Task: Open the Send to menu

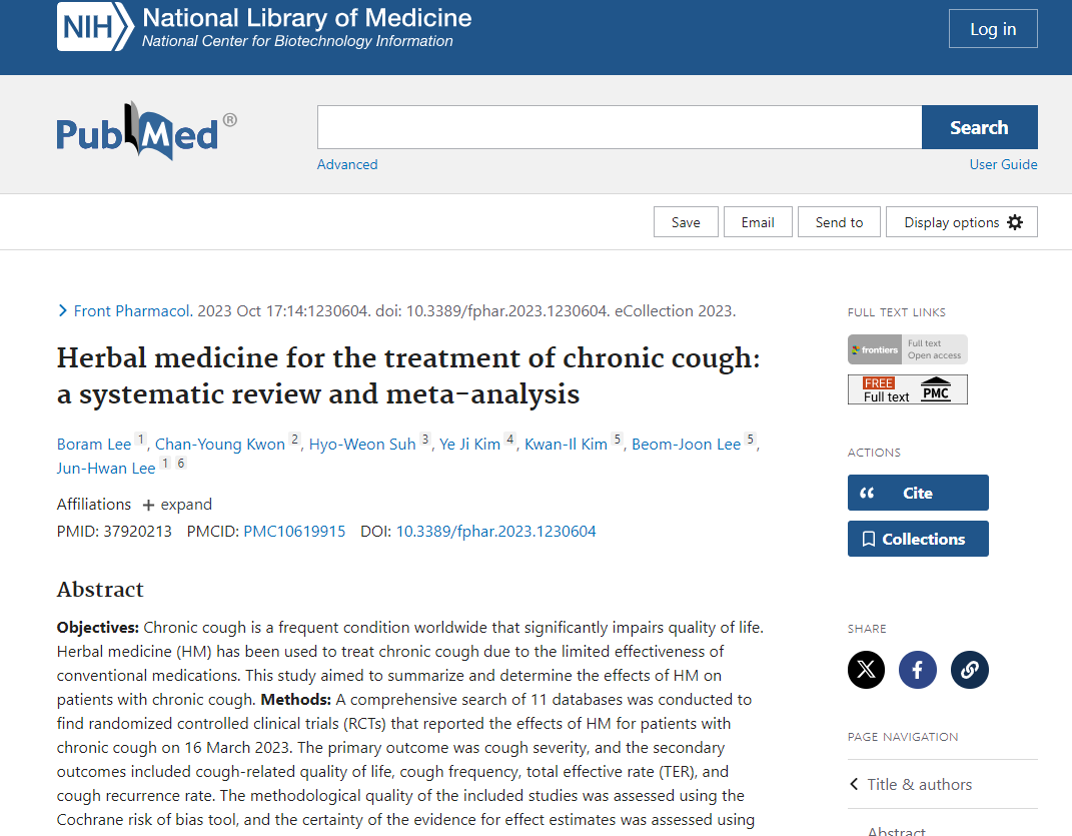Action: click(838, 222)
